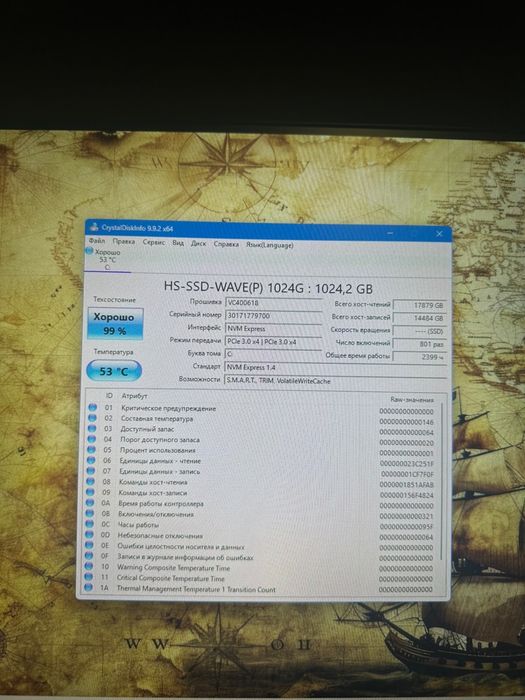
Task: Click the CrystalDiskInfo app icon in title bar
Action: point(94,227)
